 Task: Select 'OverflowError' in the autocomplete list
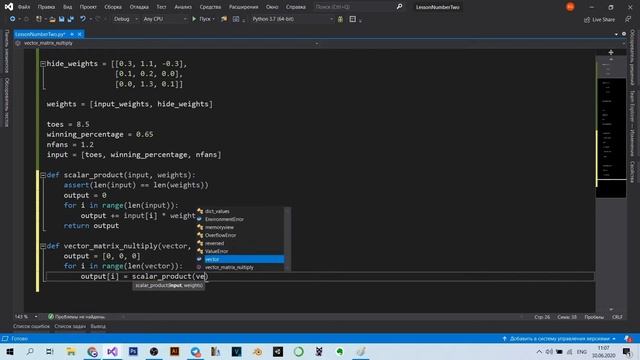[x=240, y=236]
